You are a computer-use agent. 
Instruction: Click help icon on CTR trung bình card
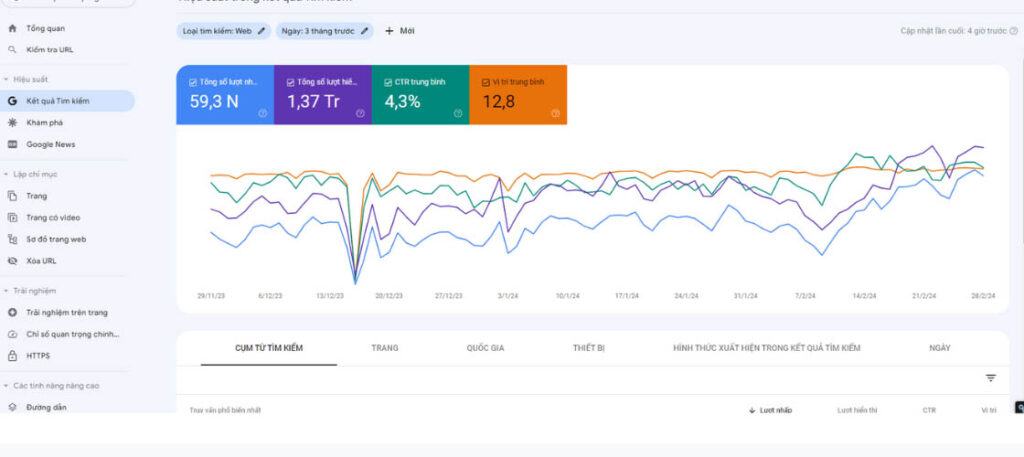point(458,113)
